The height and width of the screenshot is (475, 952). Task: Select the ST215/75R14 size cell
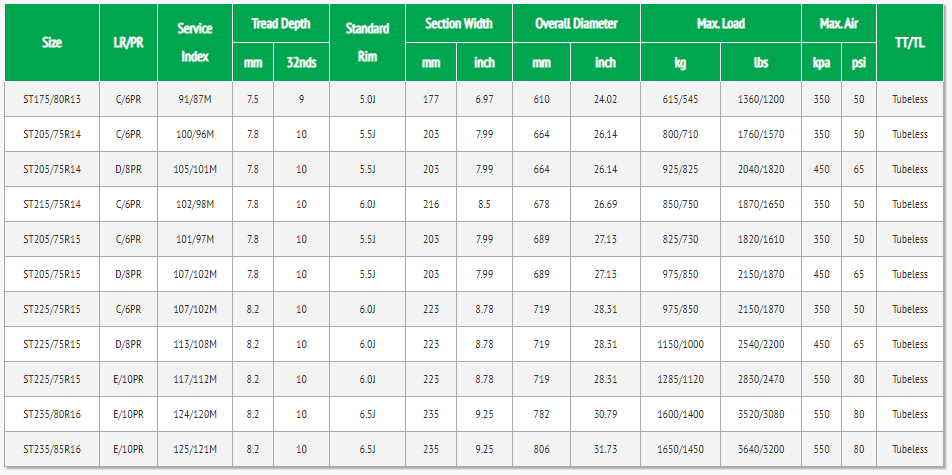(52, 204)
